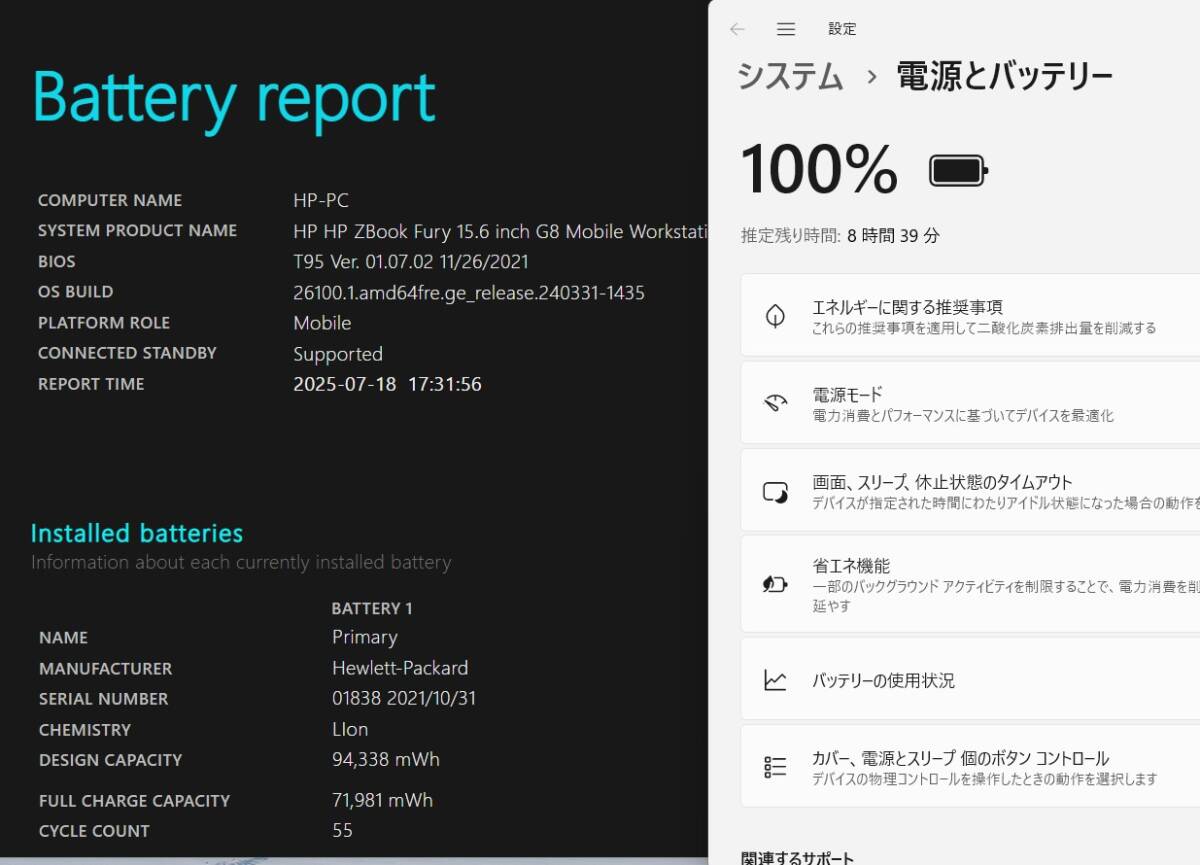
Task: Click the serial number 01838 2021/10/31
Action: 404,699
